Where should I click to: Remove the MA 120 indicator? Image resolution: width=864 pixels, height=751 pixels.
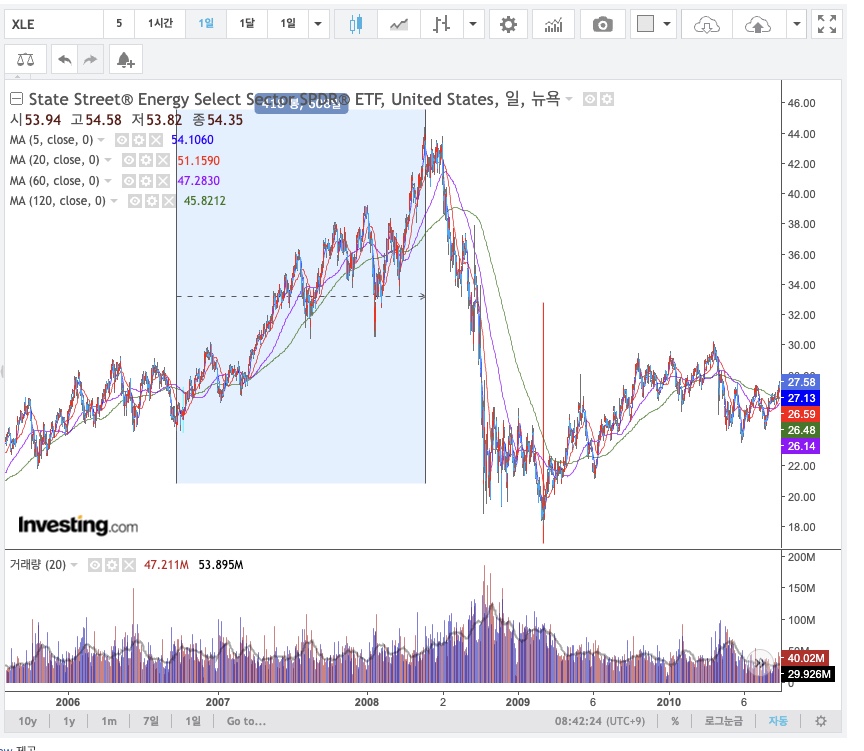point(169,201)
